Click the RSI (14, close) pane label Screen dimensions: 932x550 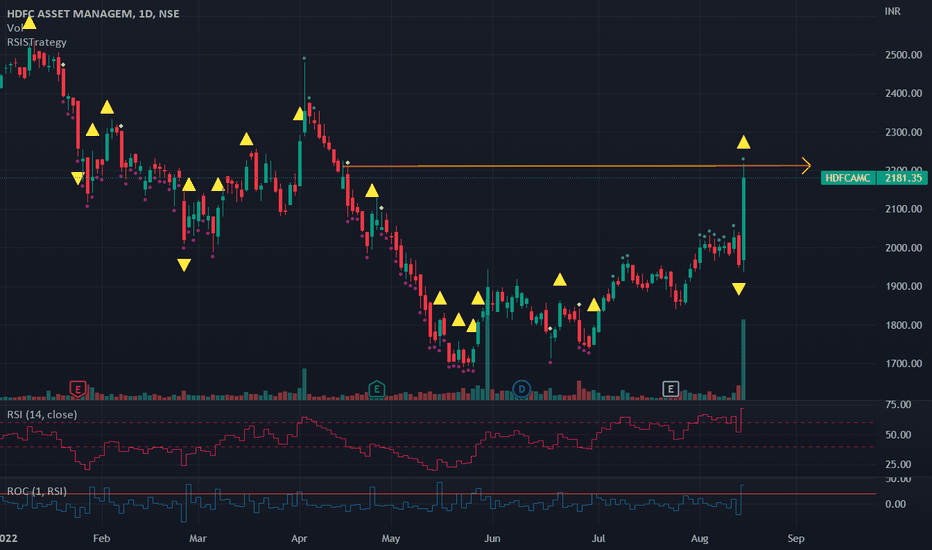pyautogui.click(x=42, y=414)
